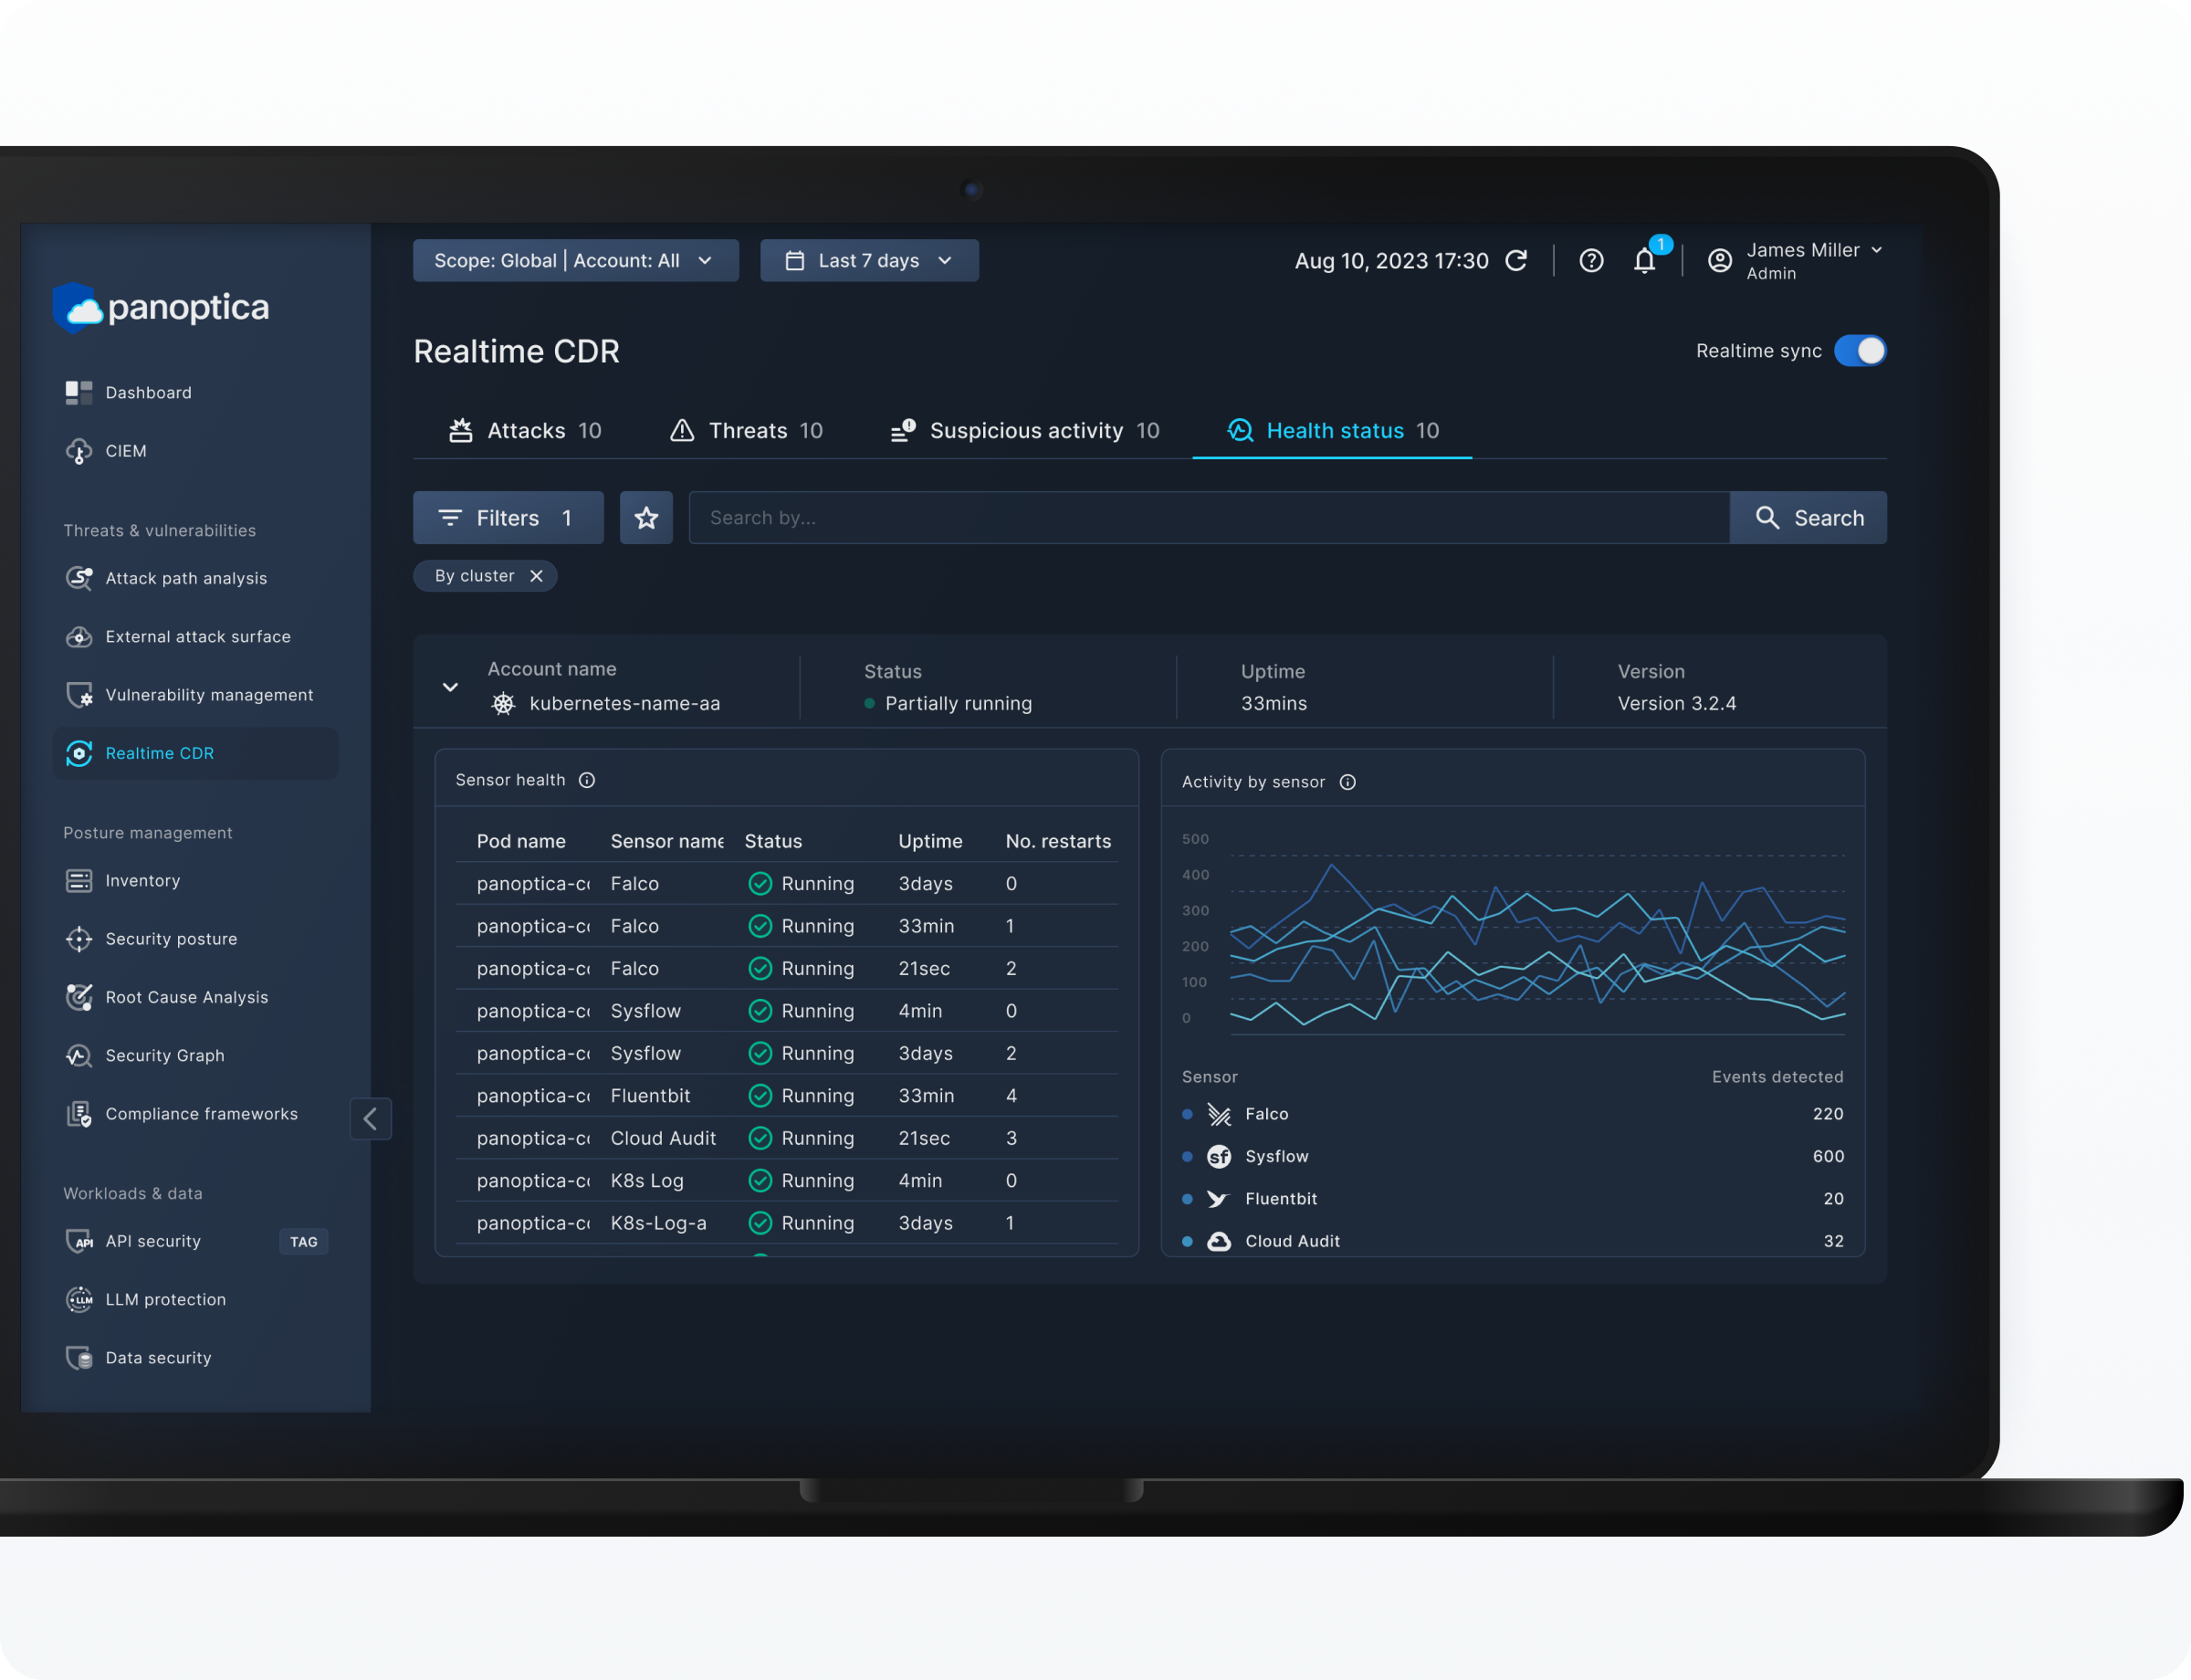Open the Filters button

pyautogui.click(x=508, y=518)
